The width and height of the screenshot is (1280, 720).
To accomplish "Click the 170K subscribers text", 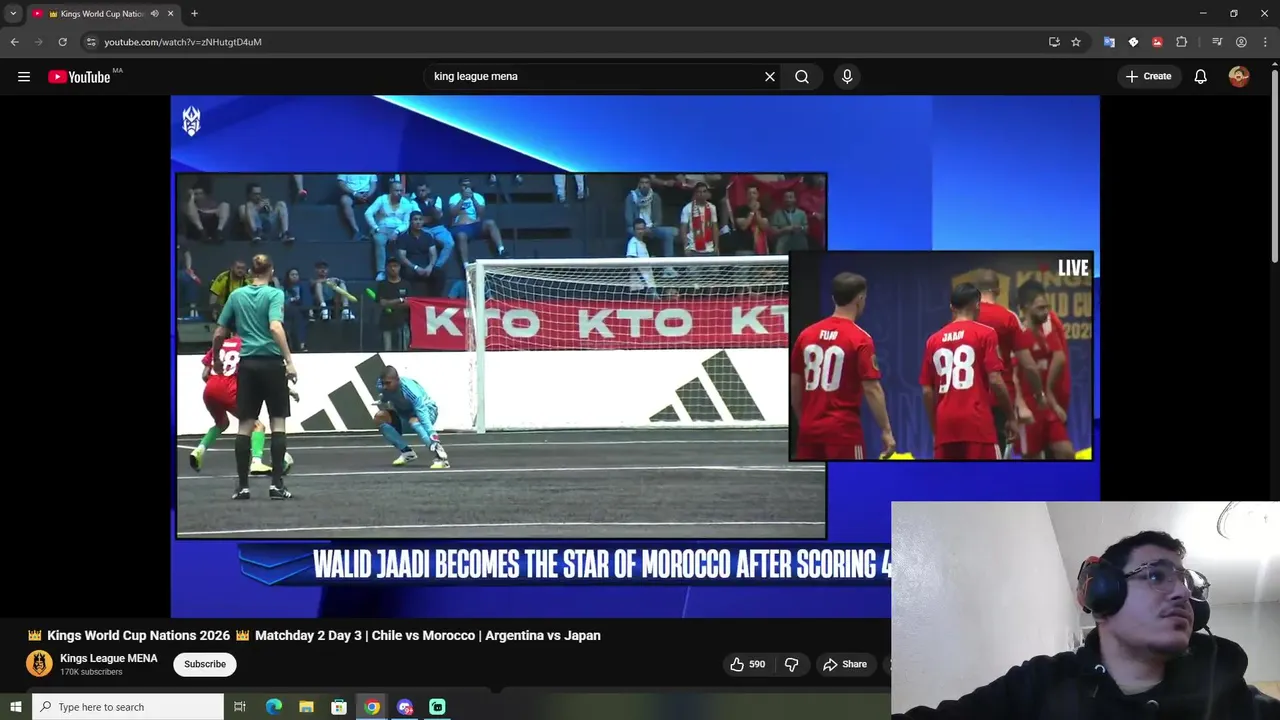I will click(x=91, y=672).
